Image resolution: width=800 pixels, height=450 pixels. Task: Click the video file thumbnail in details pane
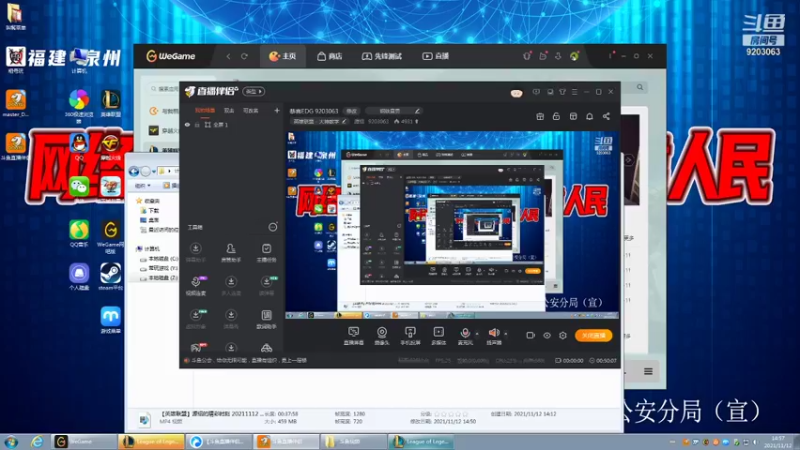pos(144,419)
